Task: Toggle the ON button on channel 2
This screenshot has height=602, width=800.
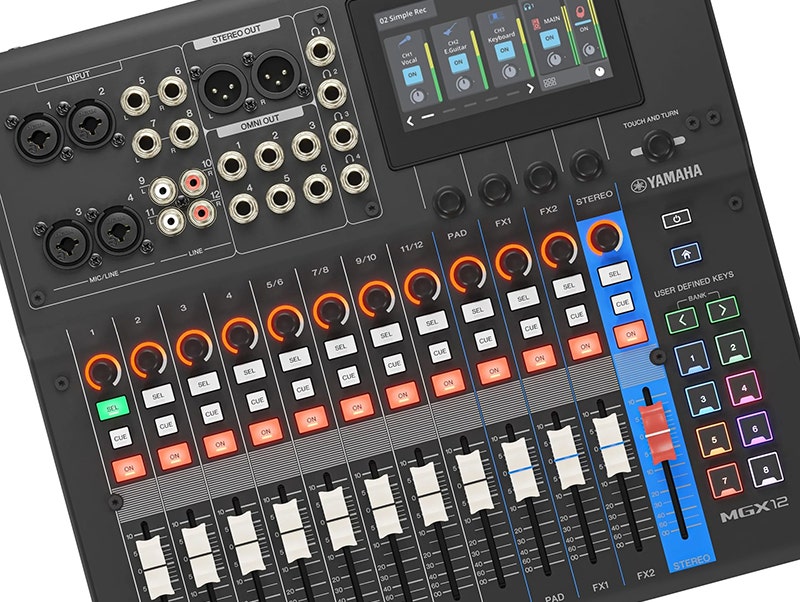Action: coord(174,456)
